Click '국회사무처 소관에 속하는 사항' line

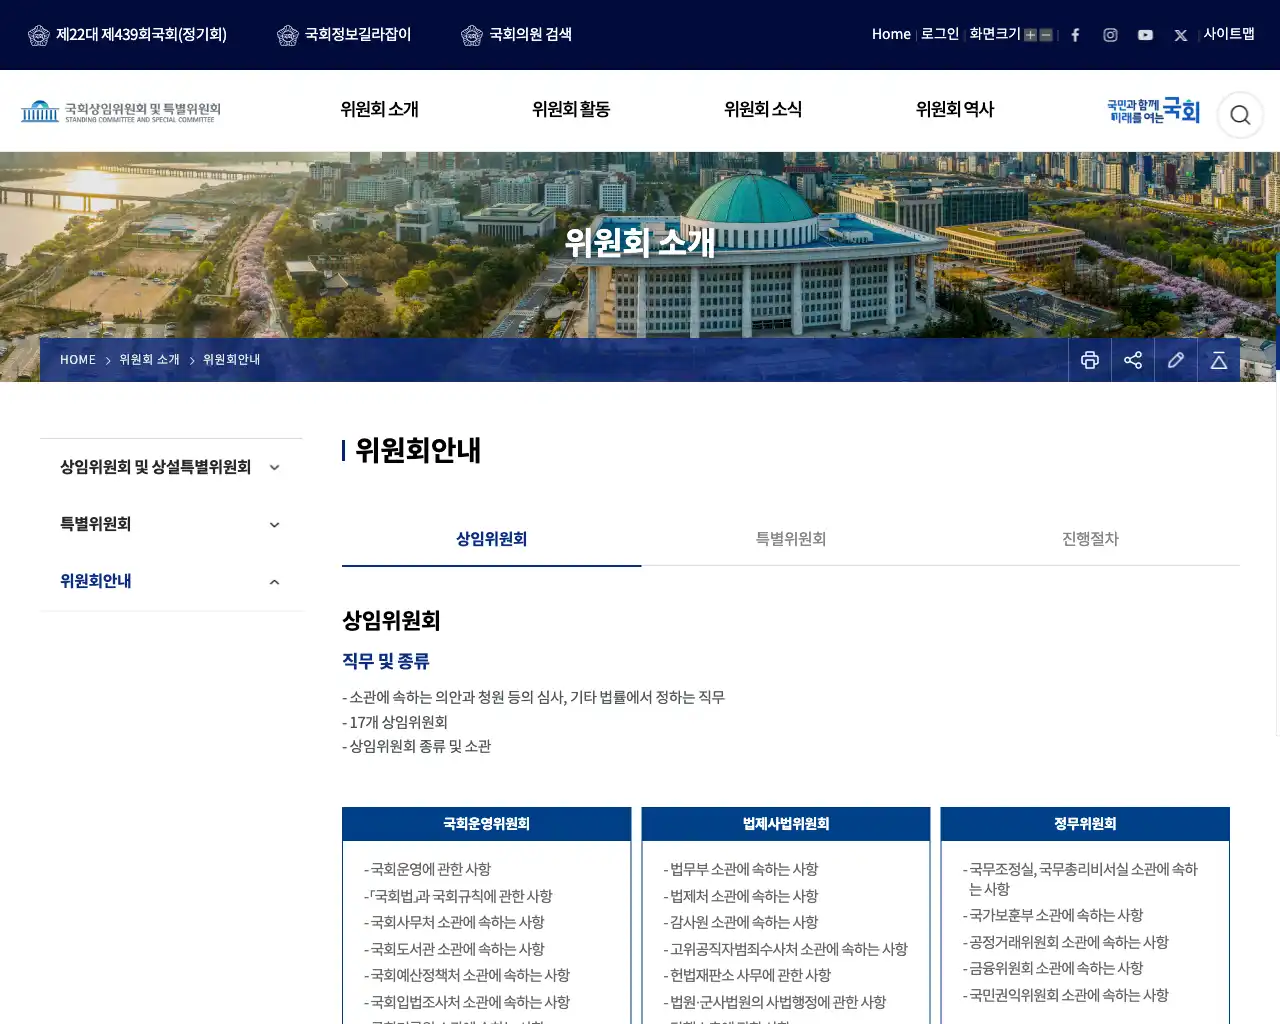coord(457,922)
